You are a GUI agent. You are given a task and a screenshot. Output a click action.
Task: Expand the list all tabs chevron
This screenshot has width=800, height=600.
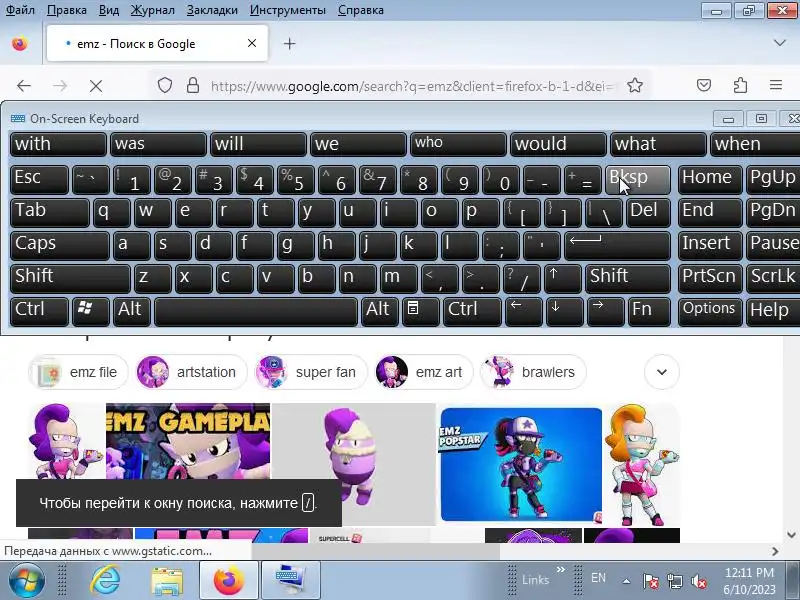point(780,43)
